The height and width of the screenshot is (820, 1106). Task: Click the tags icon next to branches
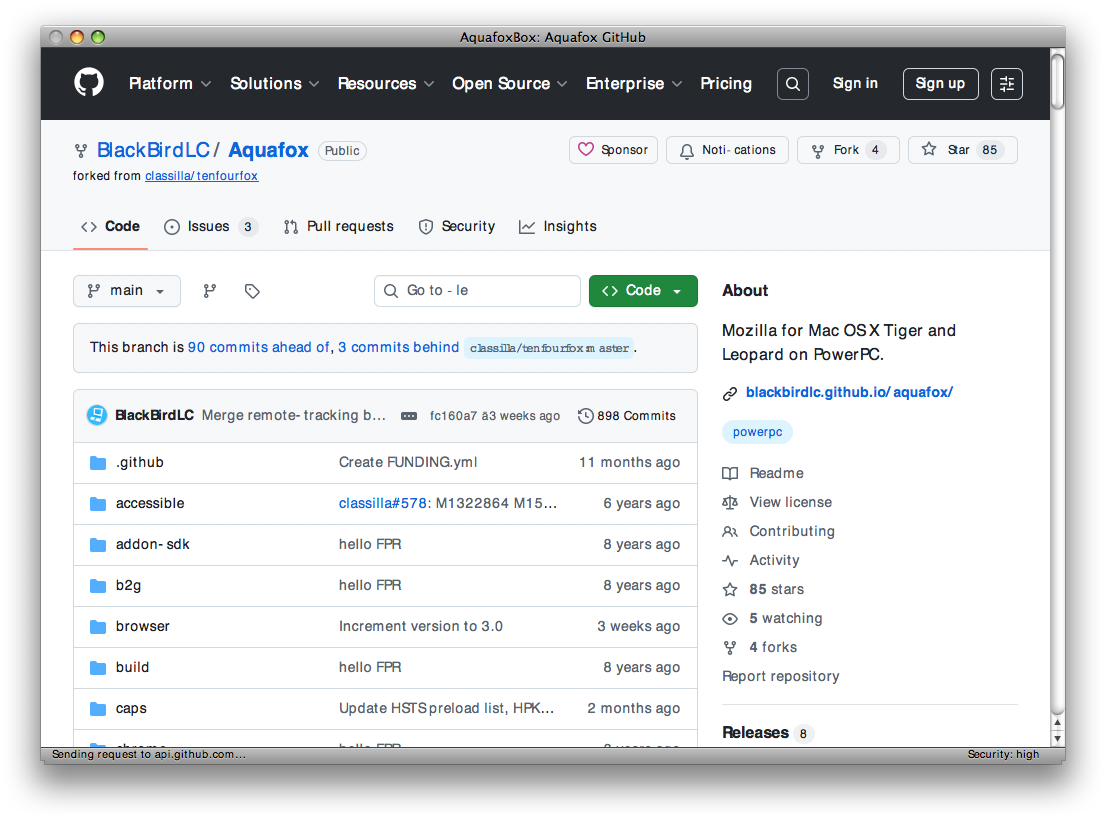point(251,290)
